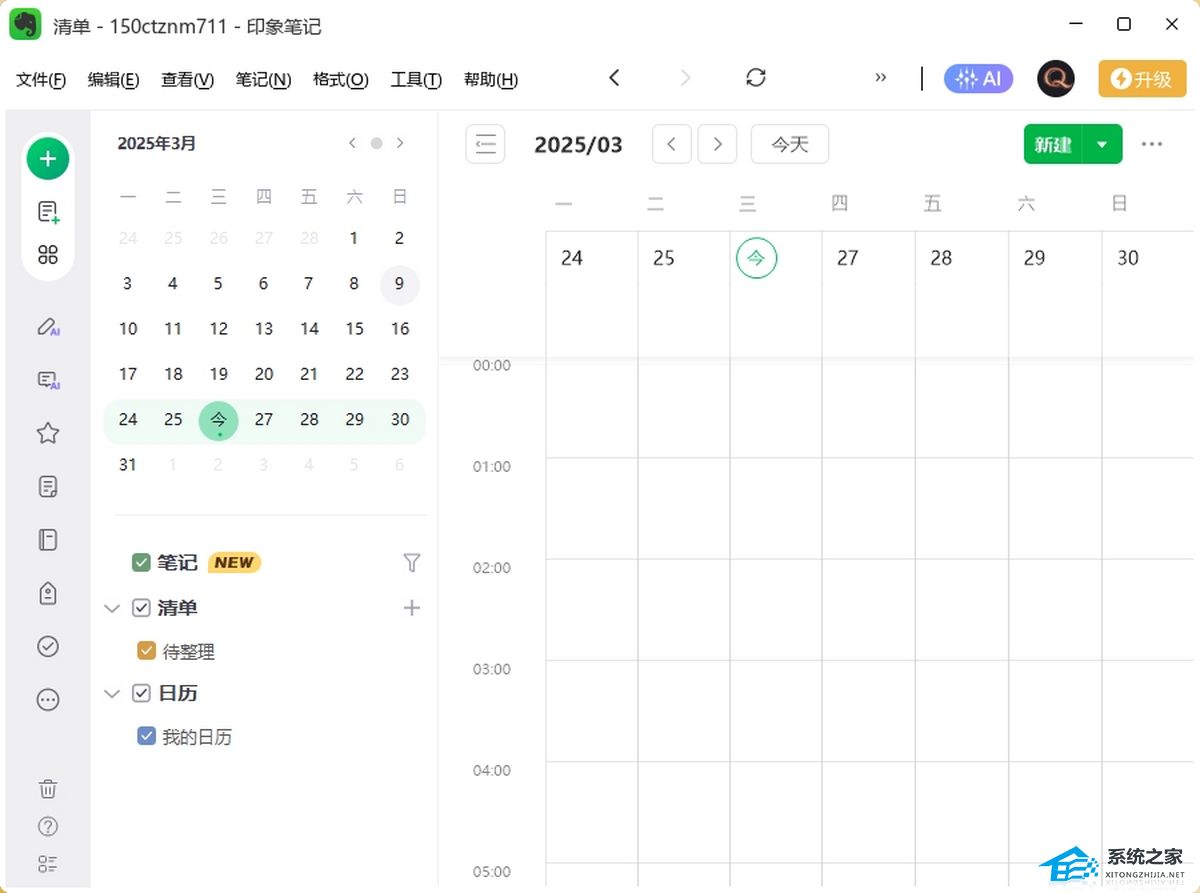This screenshot has width=1200, height=893.
Task: Click day 24 header in week view
Action: [x=571, y=258]
